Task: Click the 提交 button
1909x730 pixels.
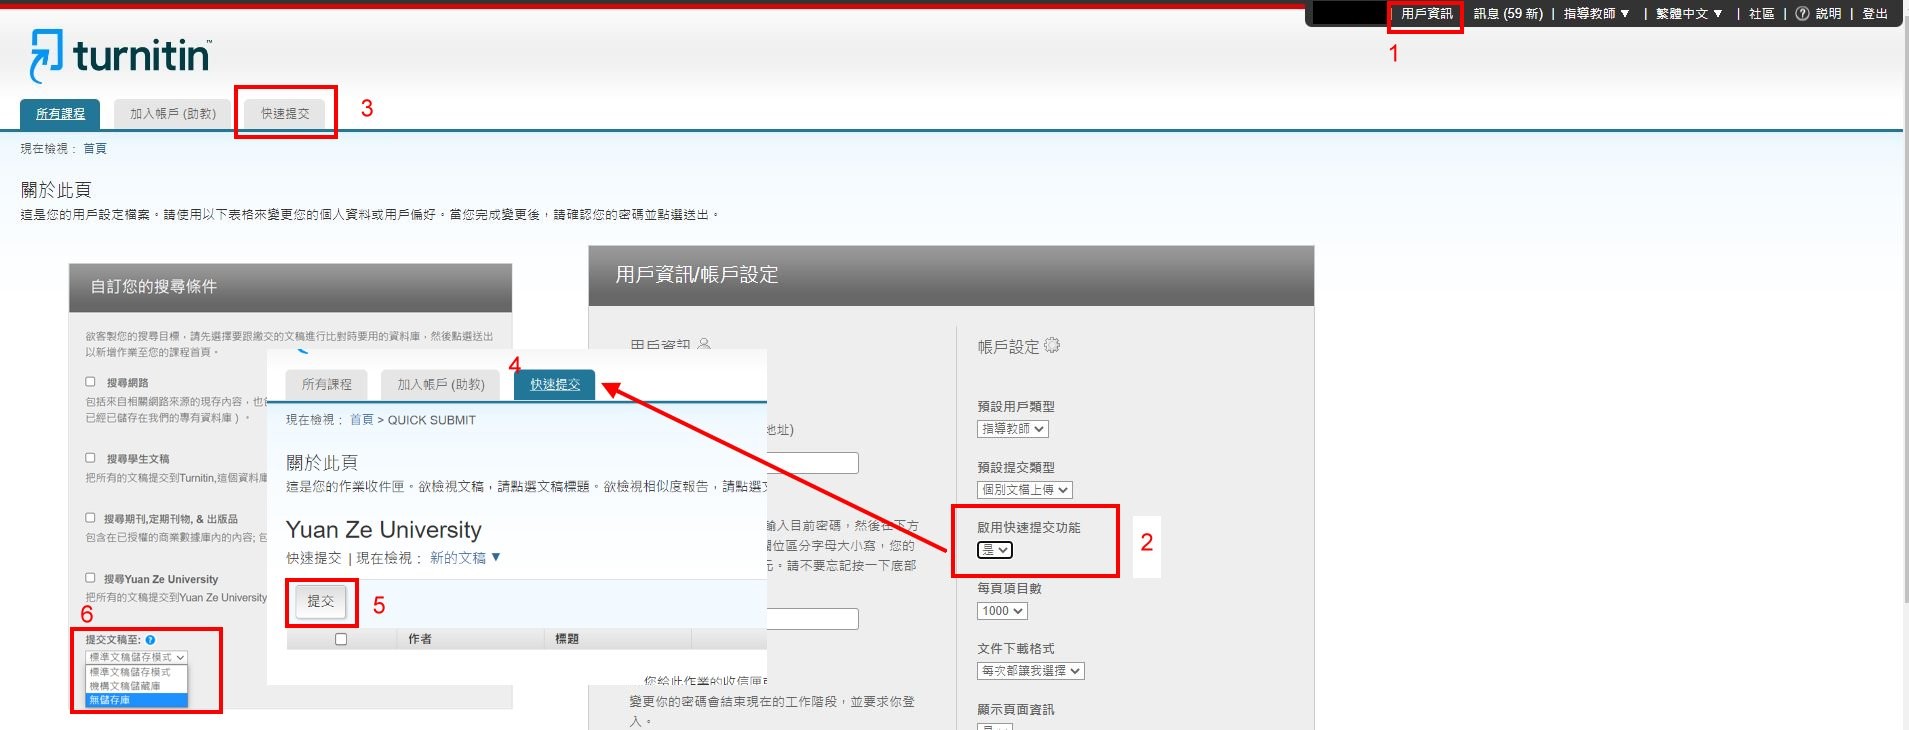Action: coord(321,601)
